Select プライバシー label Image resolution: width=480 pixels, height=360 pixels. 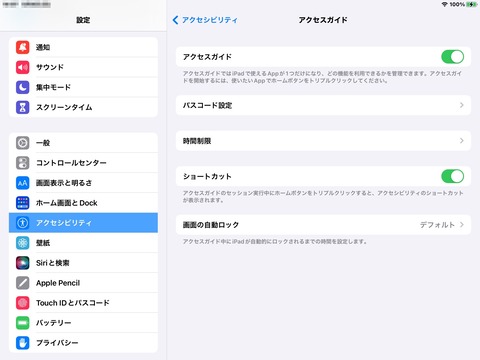click(57, 343)
